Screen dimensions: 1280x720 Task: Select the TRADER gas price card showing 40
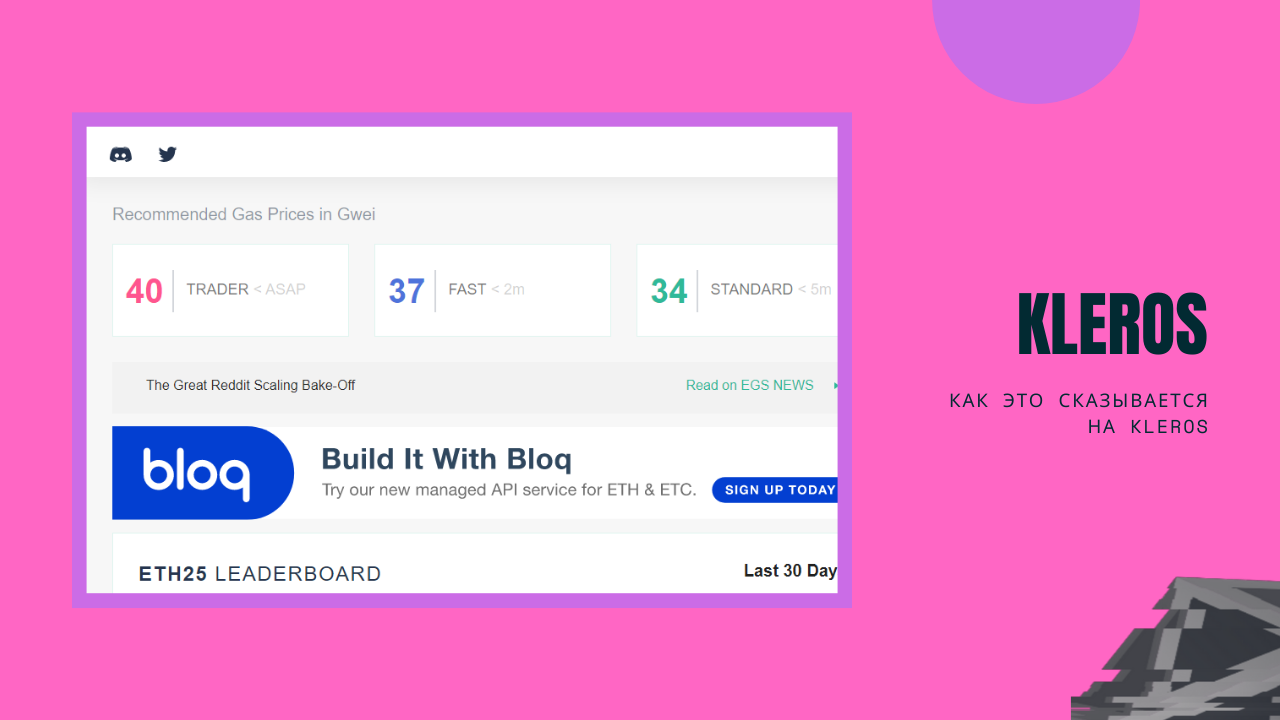[230, 290]
